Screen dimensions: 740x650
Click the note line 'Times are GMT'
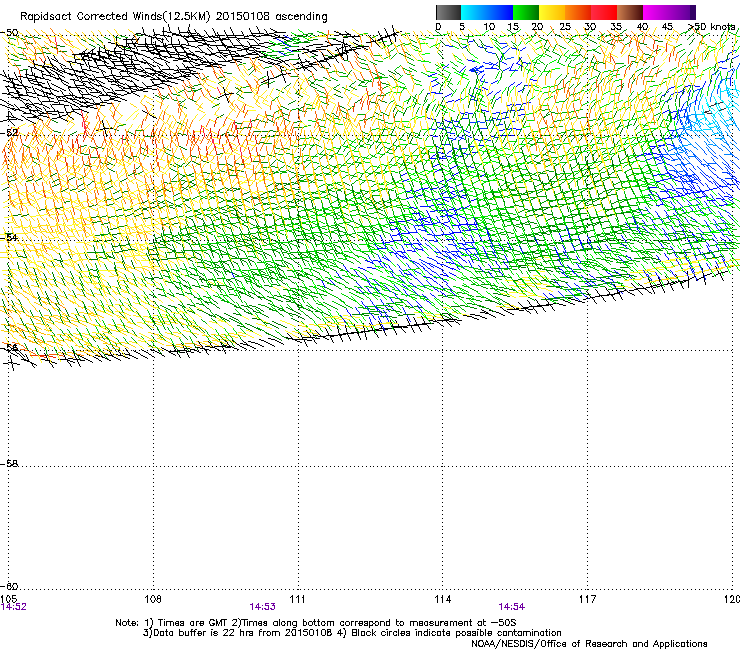click(x=316, y=623)
